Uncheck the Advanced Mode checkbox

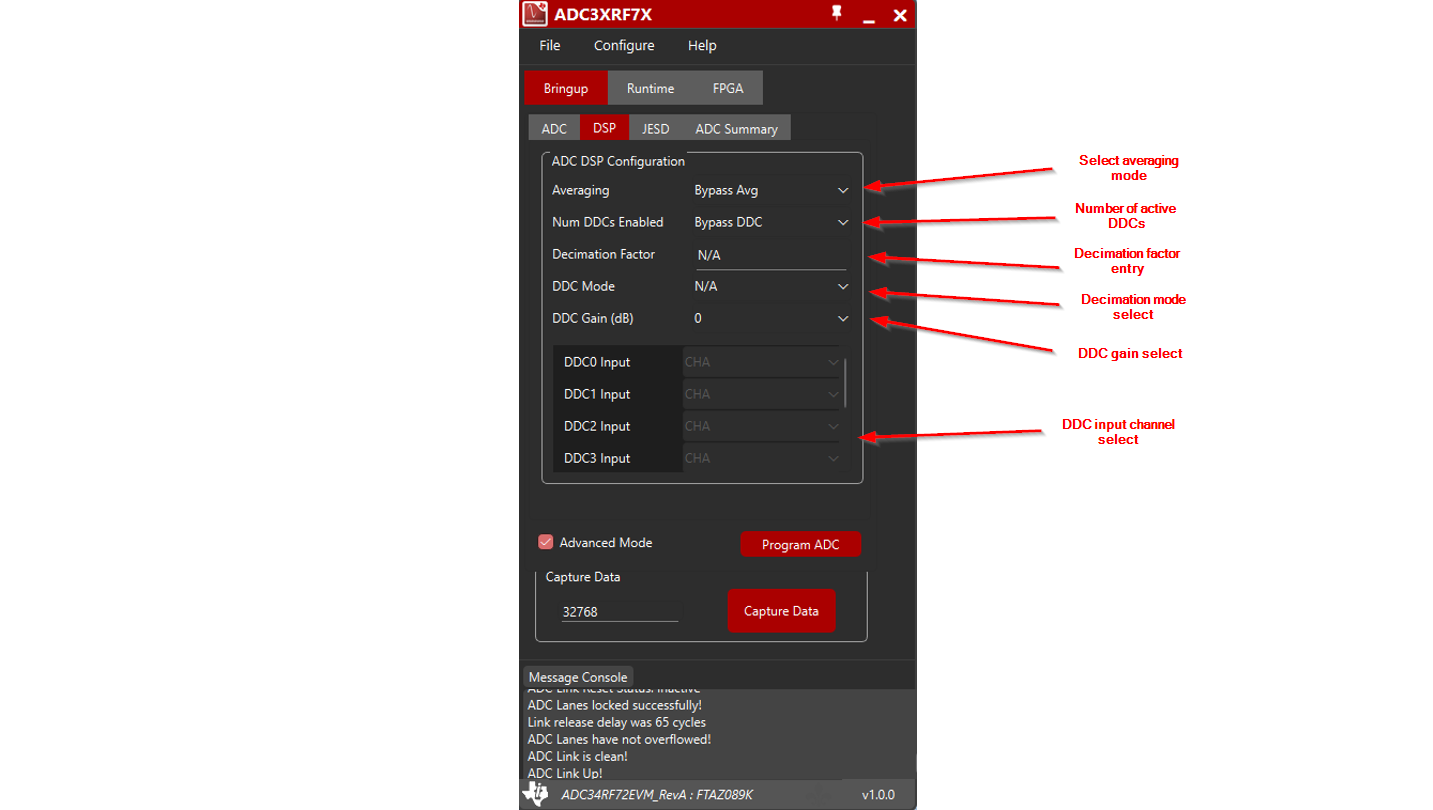click(546, 542)
